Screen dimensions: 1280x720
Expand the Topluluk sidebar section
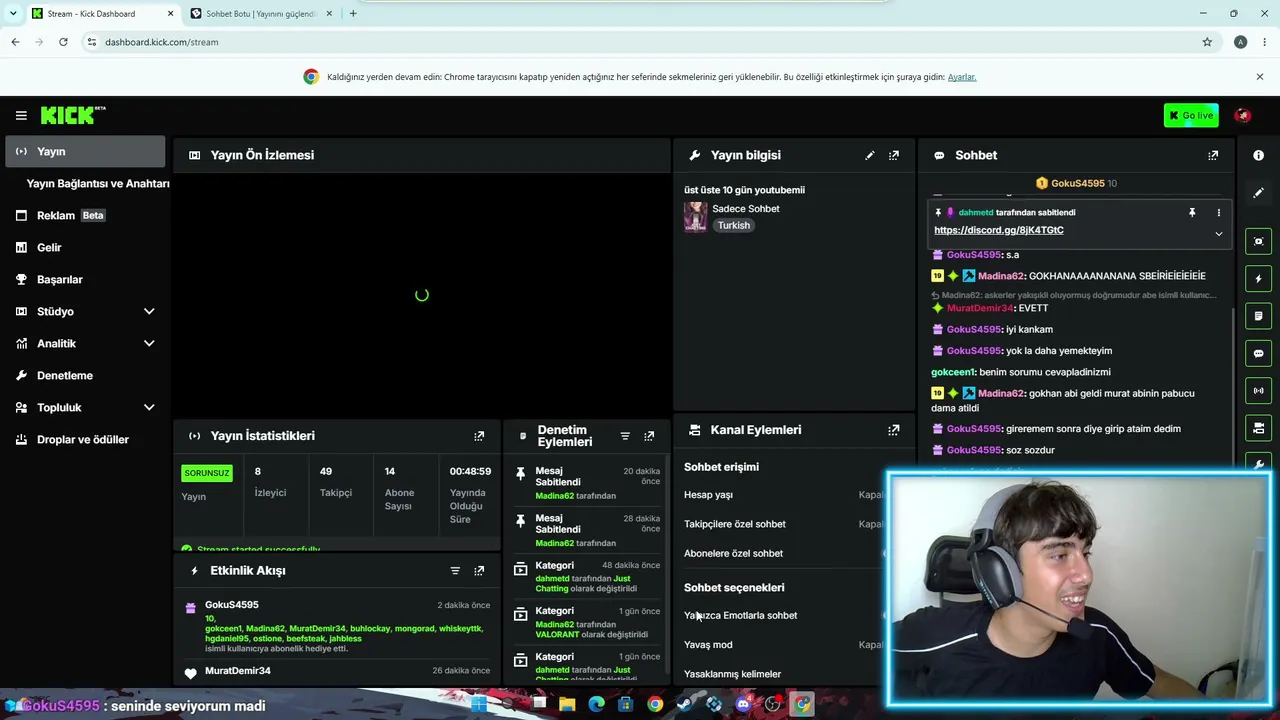coord(149,408)
